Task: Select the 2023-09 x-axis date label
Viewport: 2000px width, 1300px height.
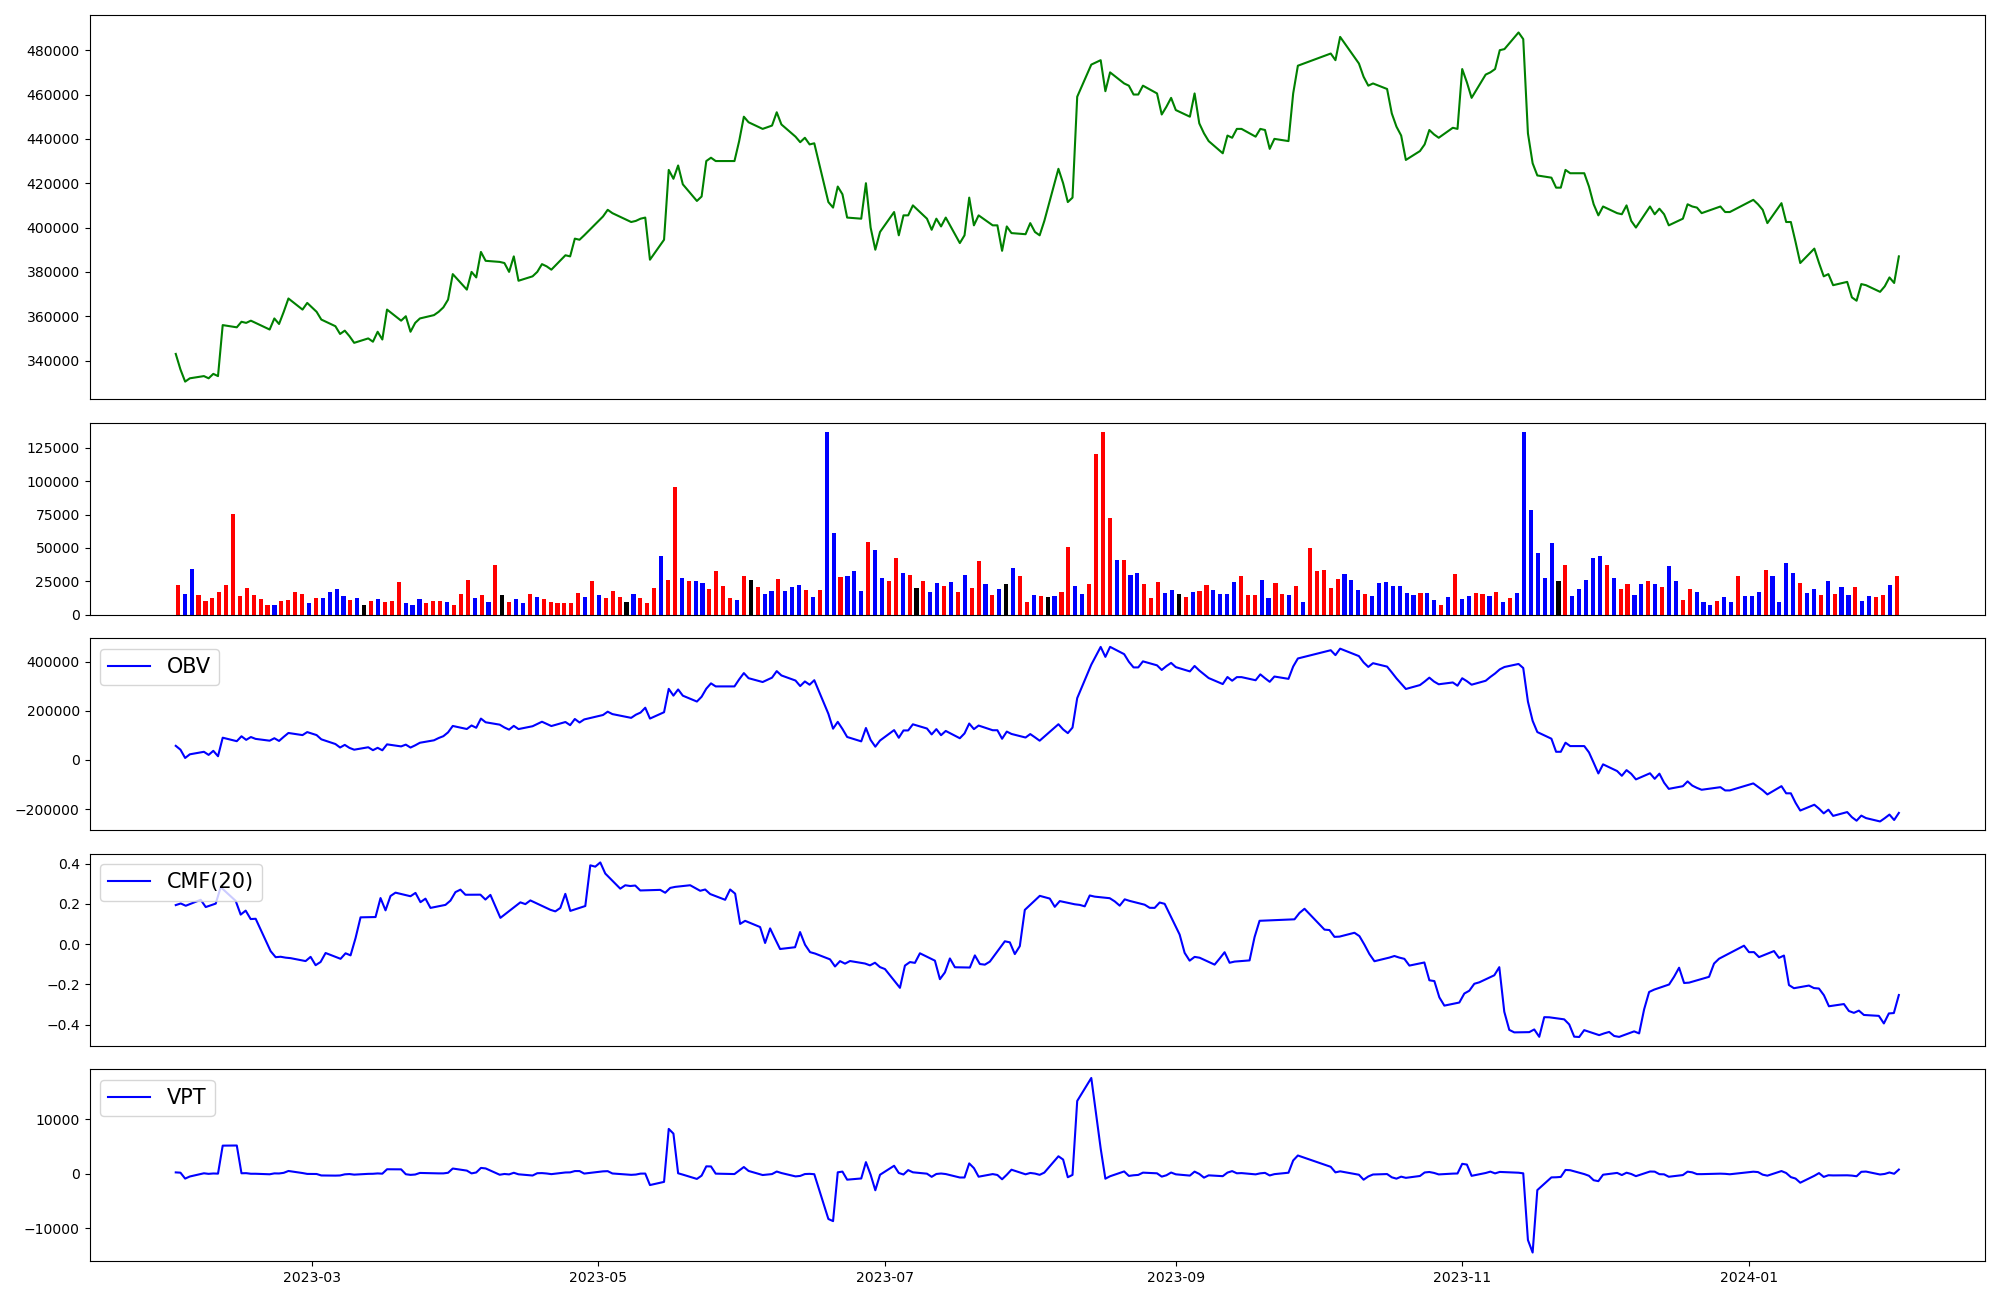Action: [x=1175, y=1277]
